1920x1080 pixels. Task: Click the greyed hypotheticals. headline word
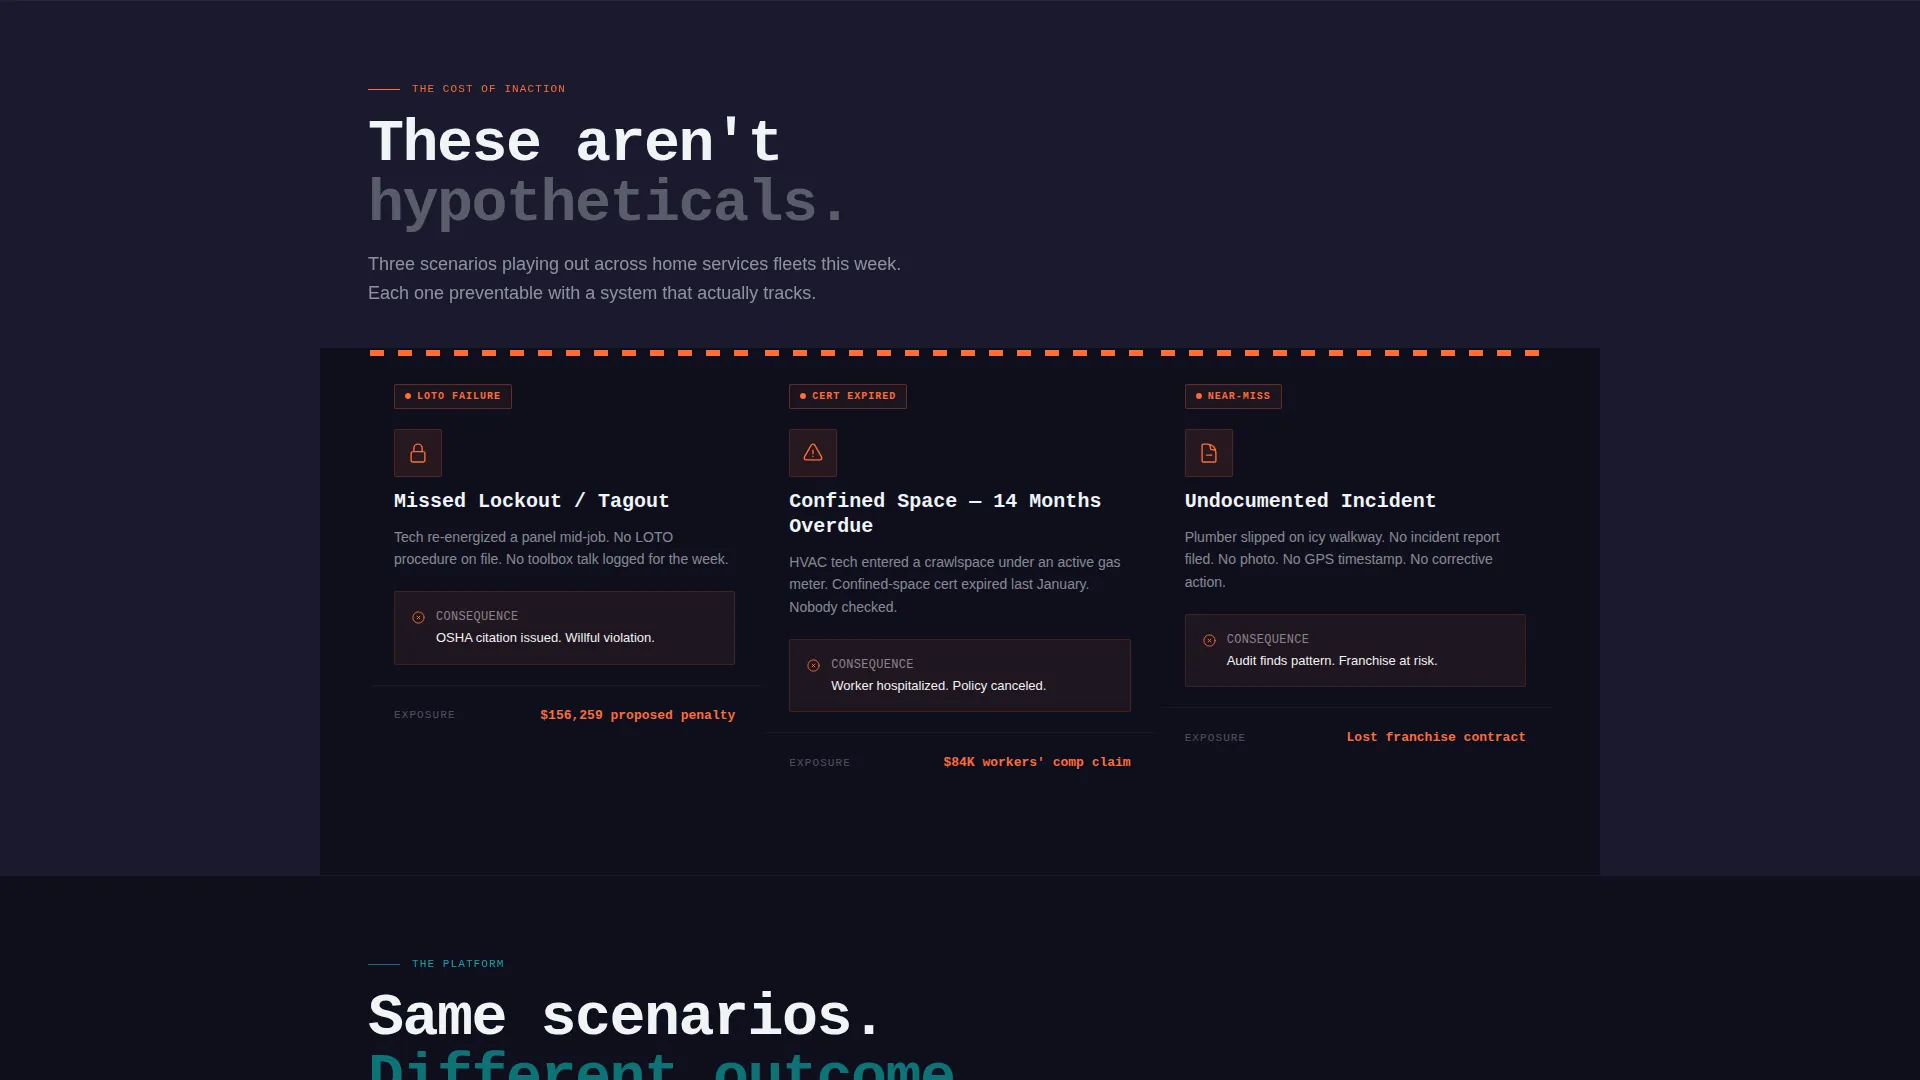[x=608, y=201]
